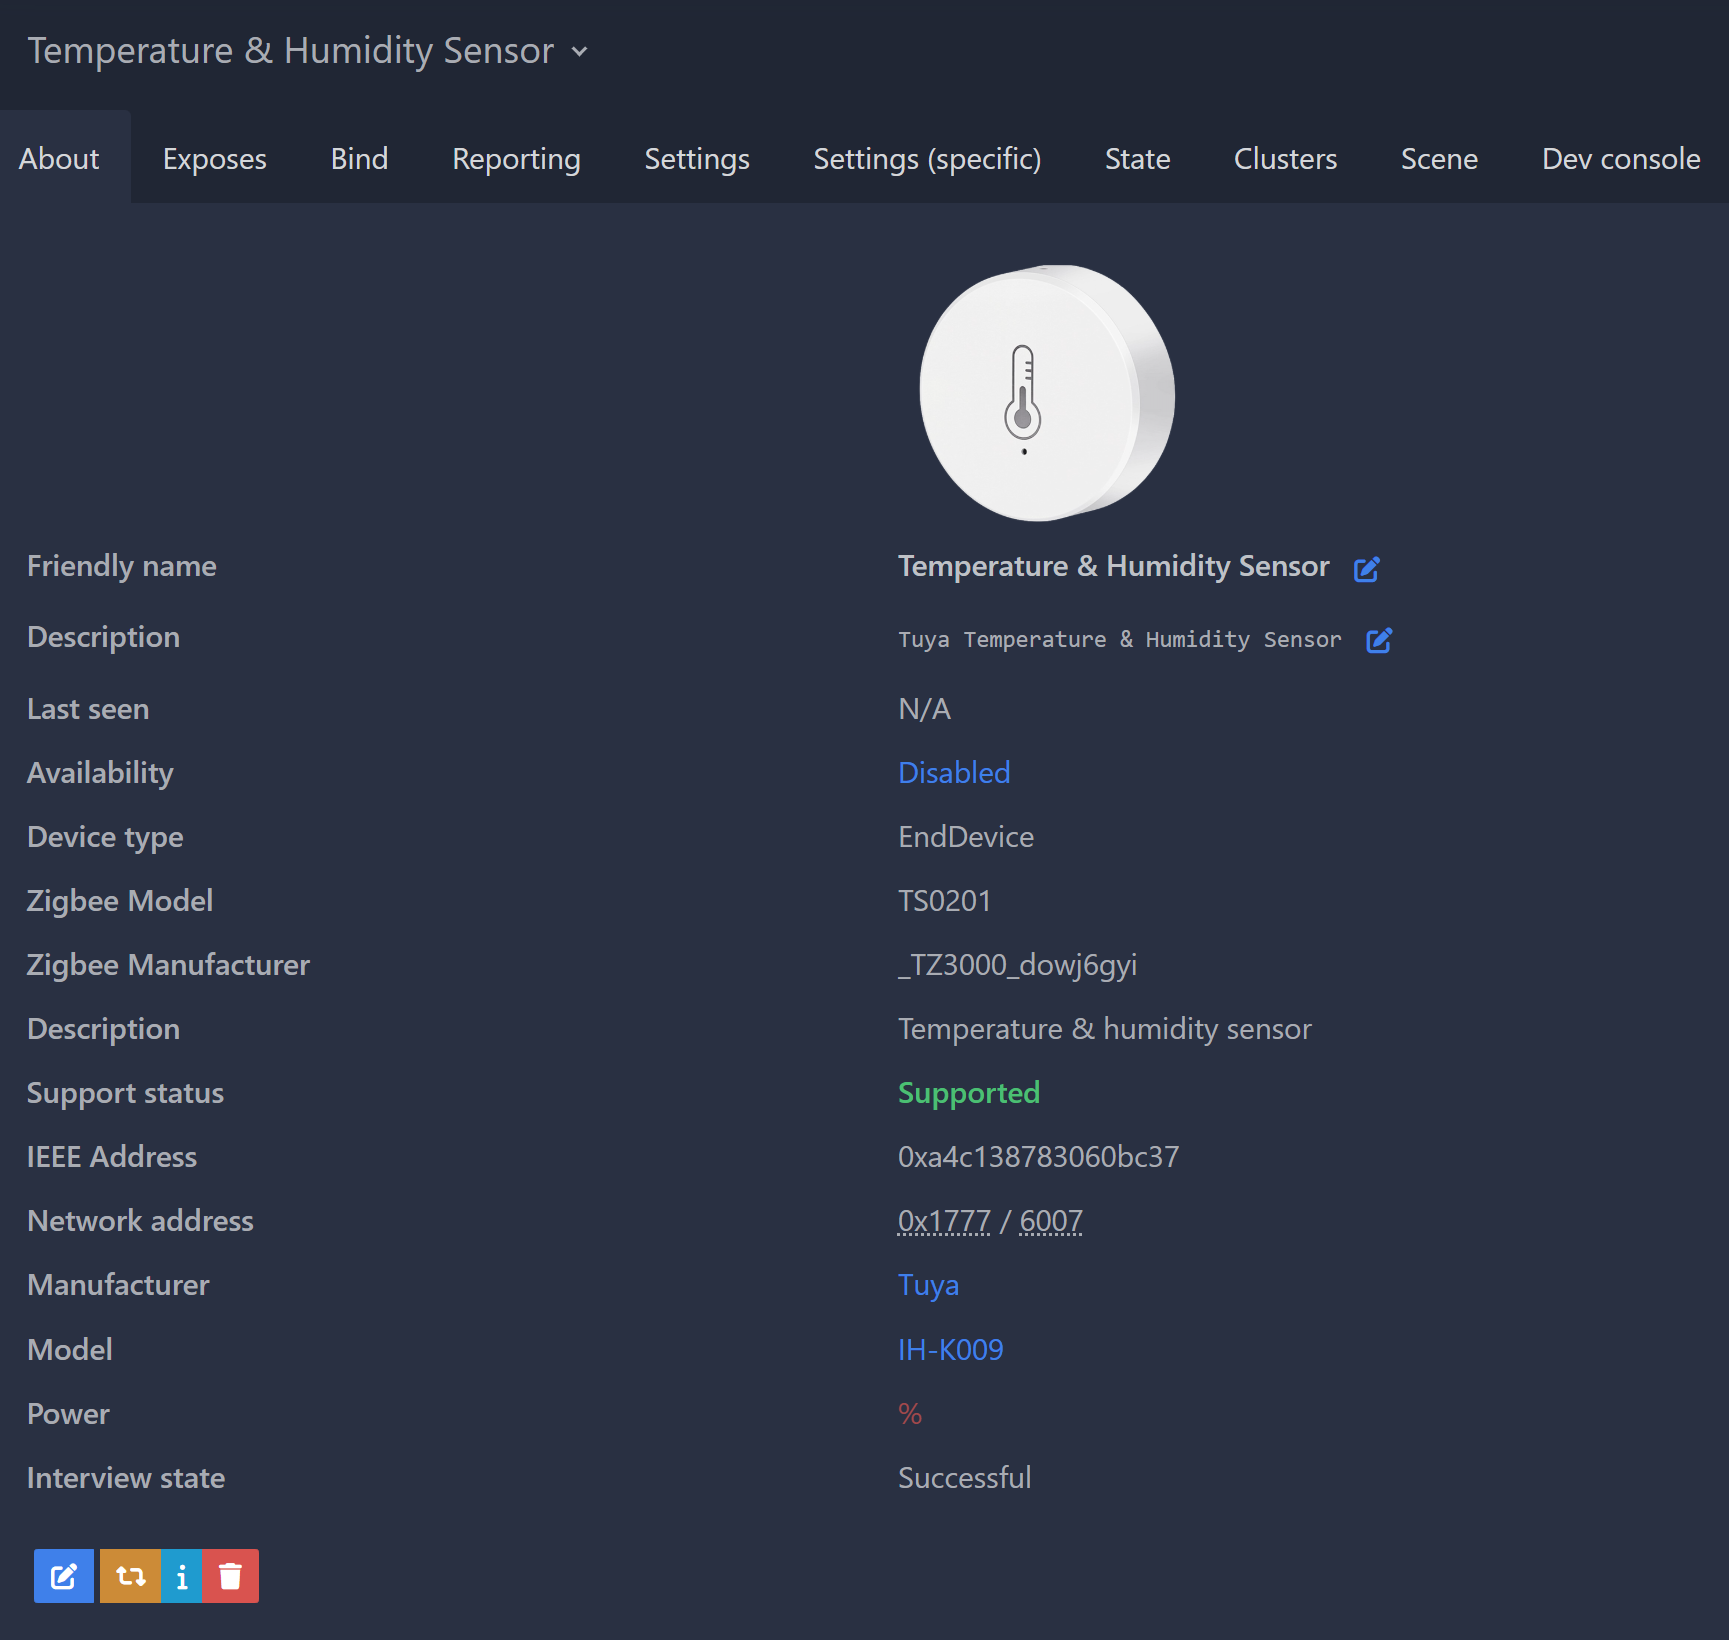Click the blue interview info icon

pyautogui.click(x=181, y=1575)
